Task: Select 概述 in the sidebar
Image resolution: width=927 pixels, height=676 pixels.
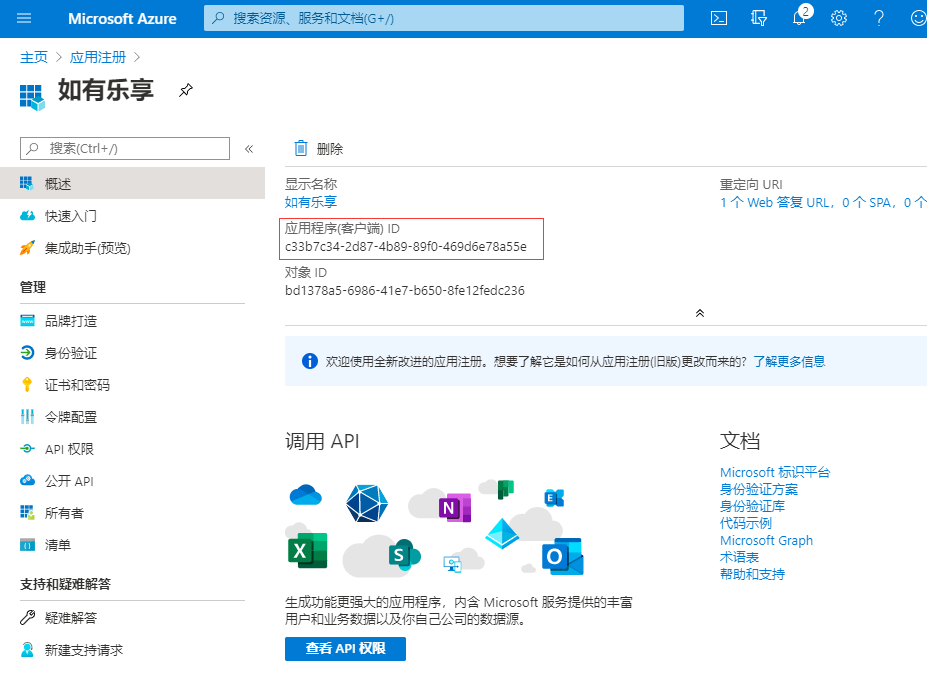Action: point(132,183)
